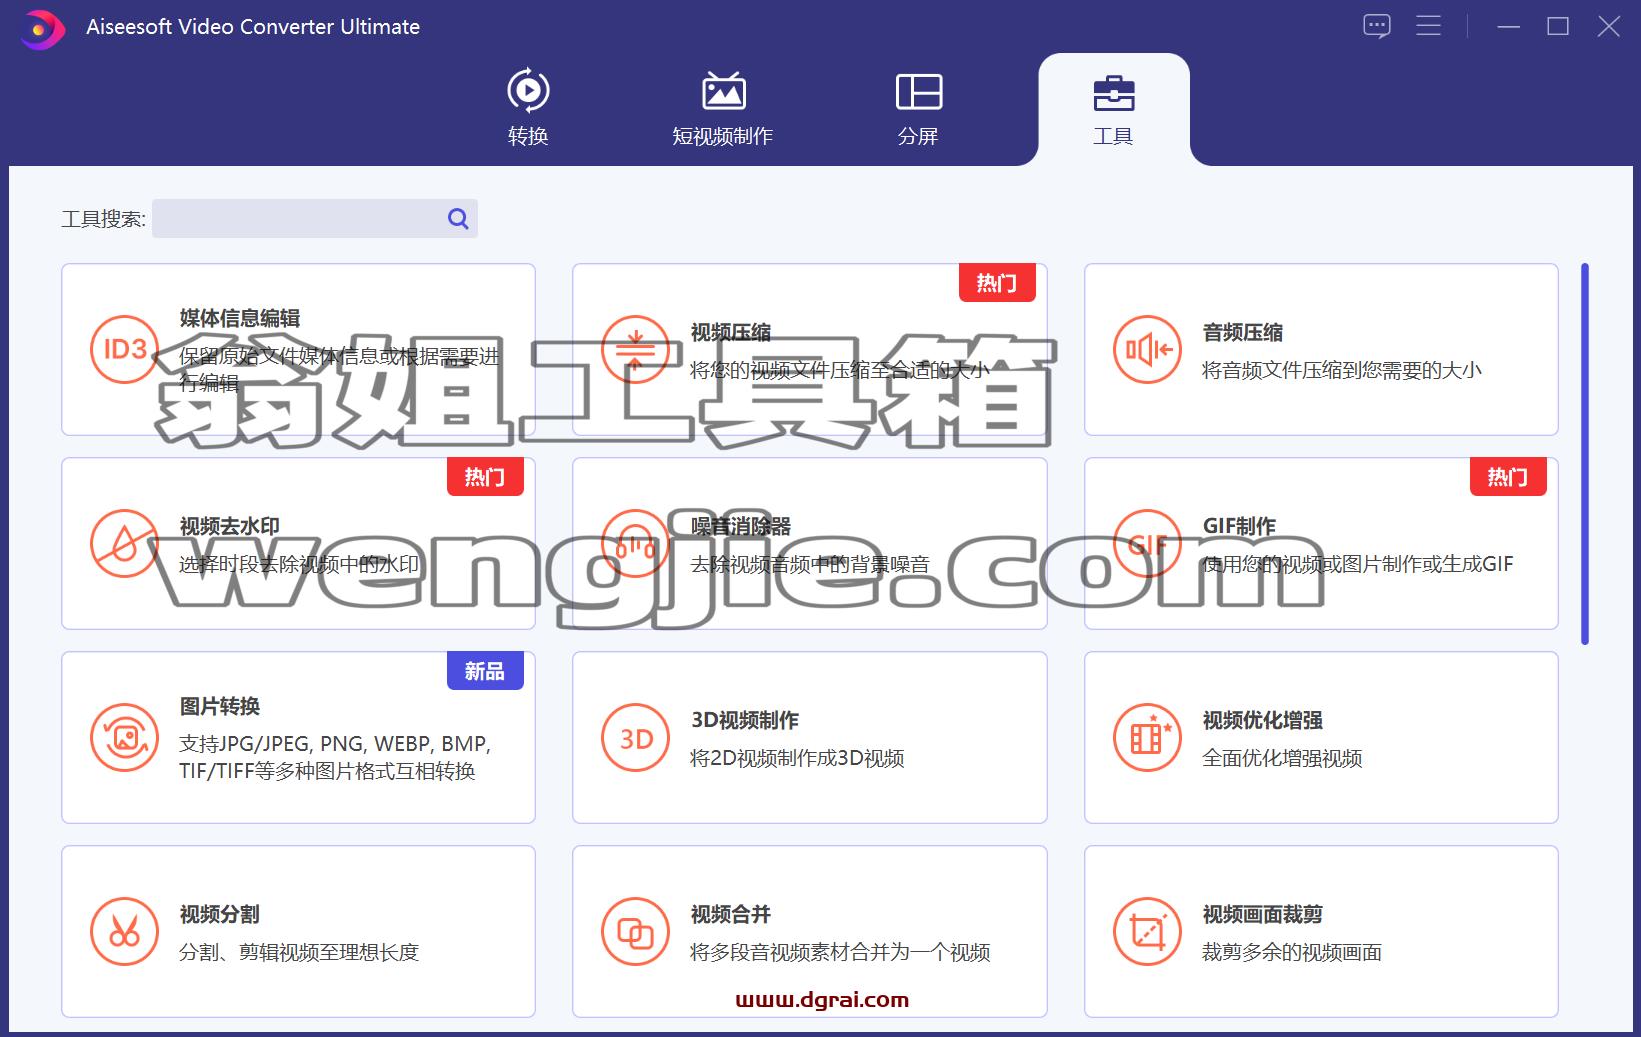The height and width of the screenshot is (1037, 1641).
Task: Click the 噪音消除器 title text
Action: [x=741, y=526]
